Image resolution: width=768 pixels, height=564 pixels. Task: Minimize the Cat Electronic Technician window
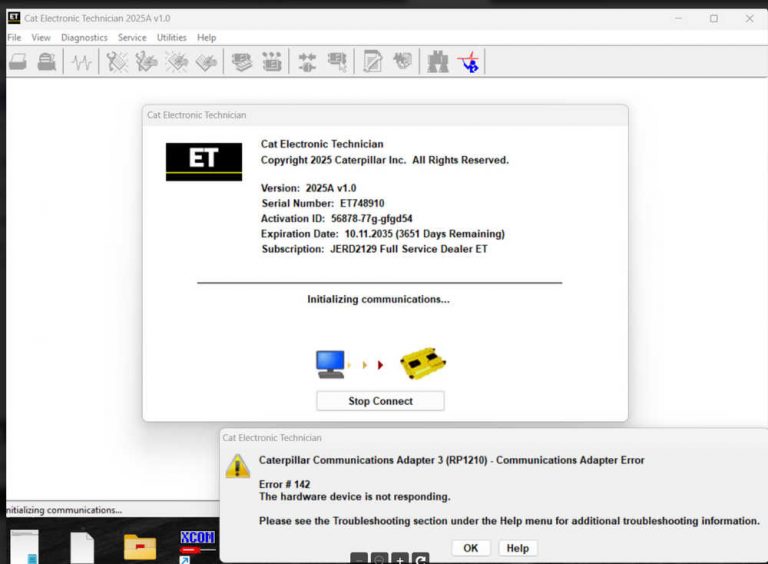coord(678,19)
